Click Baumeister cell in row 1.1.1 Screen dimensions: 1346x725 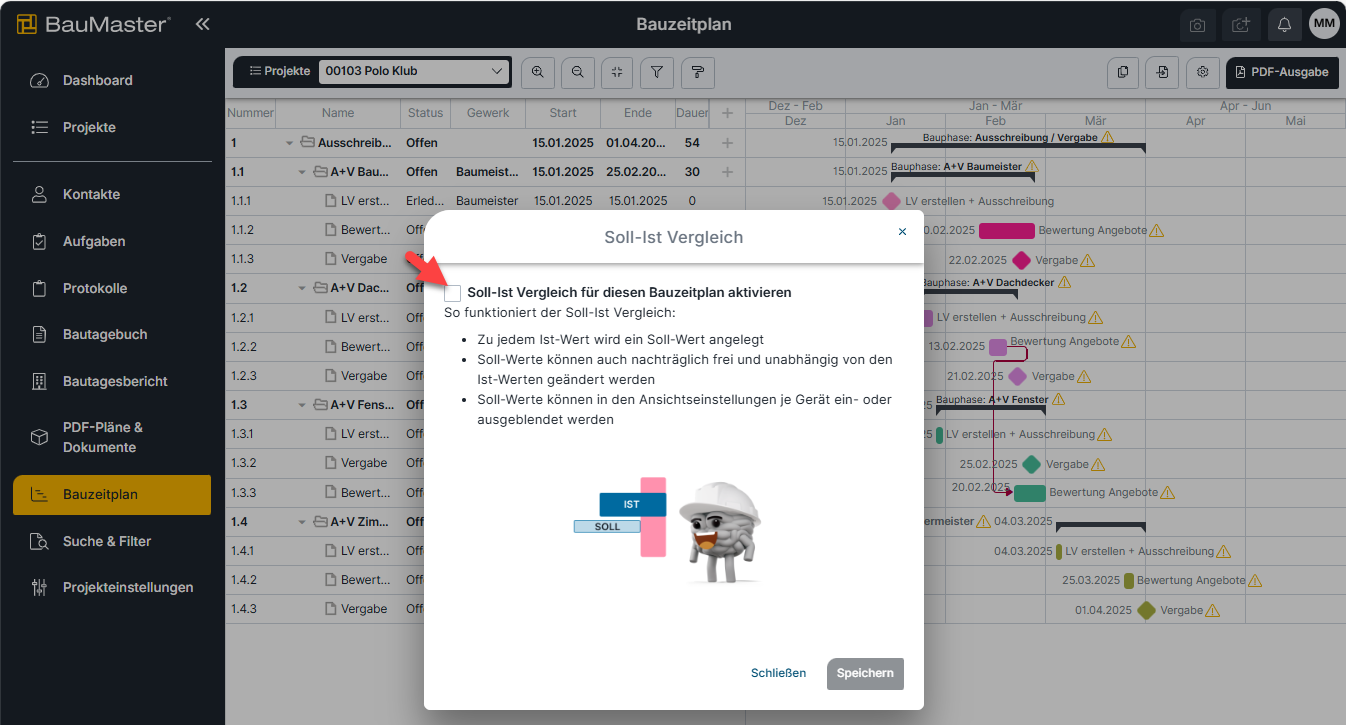[488, 201]
